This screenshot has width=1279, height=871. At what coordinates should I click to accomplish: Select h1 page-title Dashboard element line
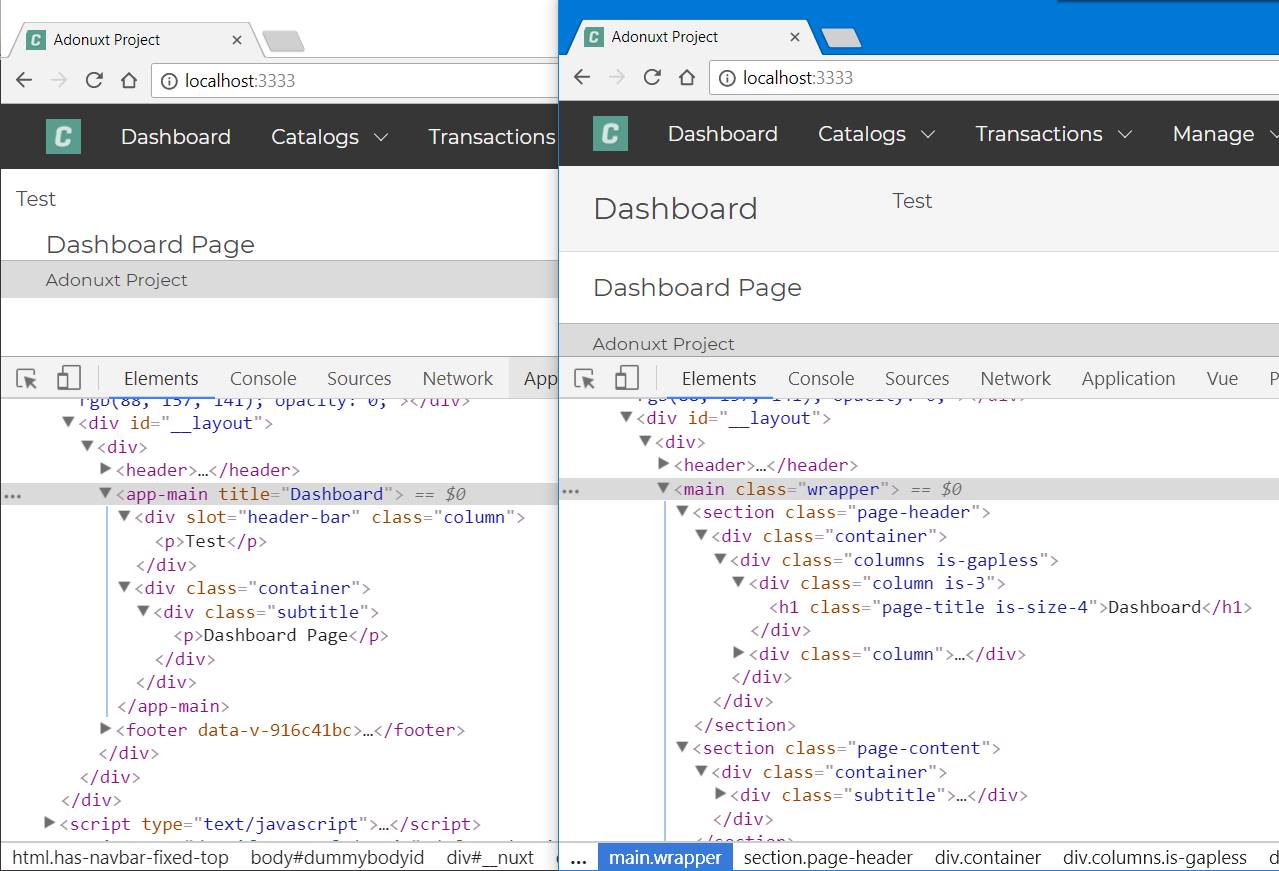click(x=1010, y=607)
